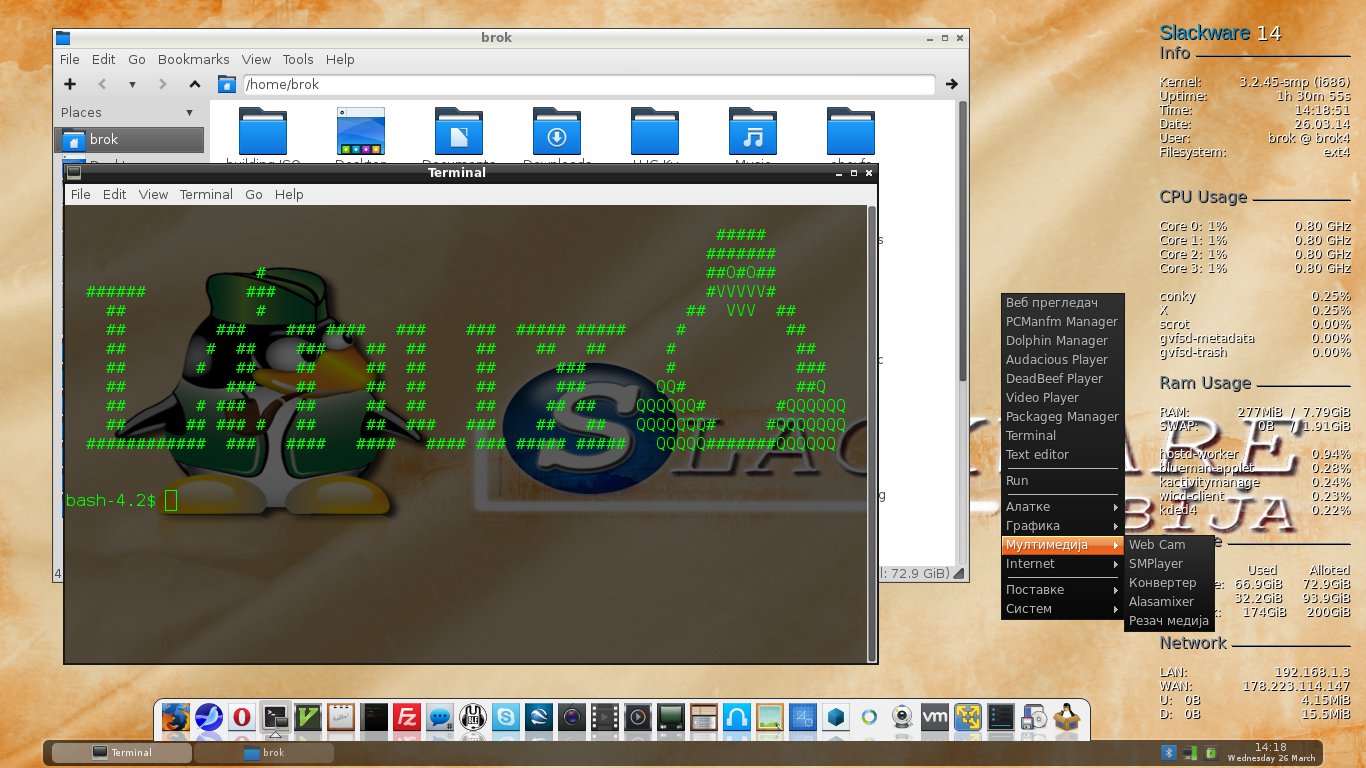Image resolution: width=1366 pixels, height=768 pixels.
Task: Switch to Terminal taskbar button
Action: (121, 753)
